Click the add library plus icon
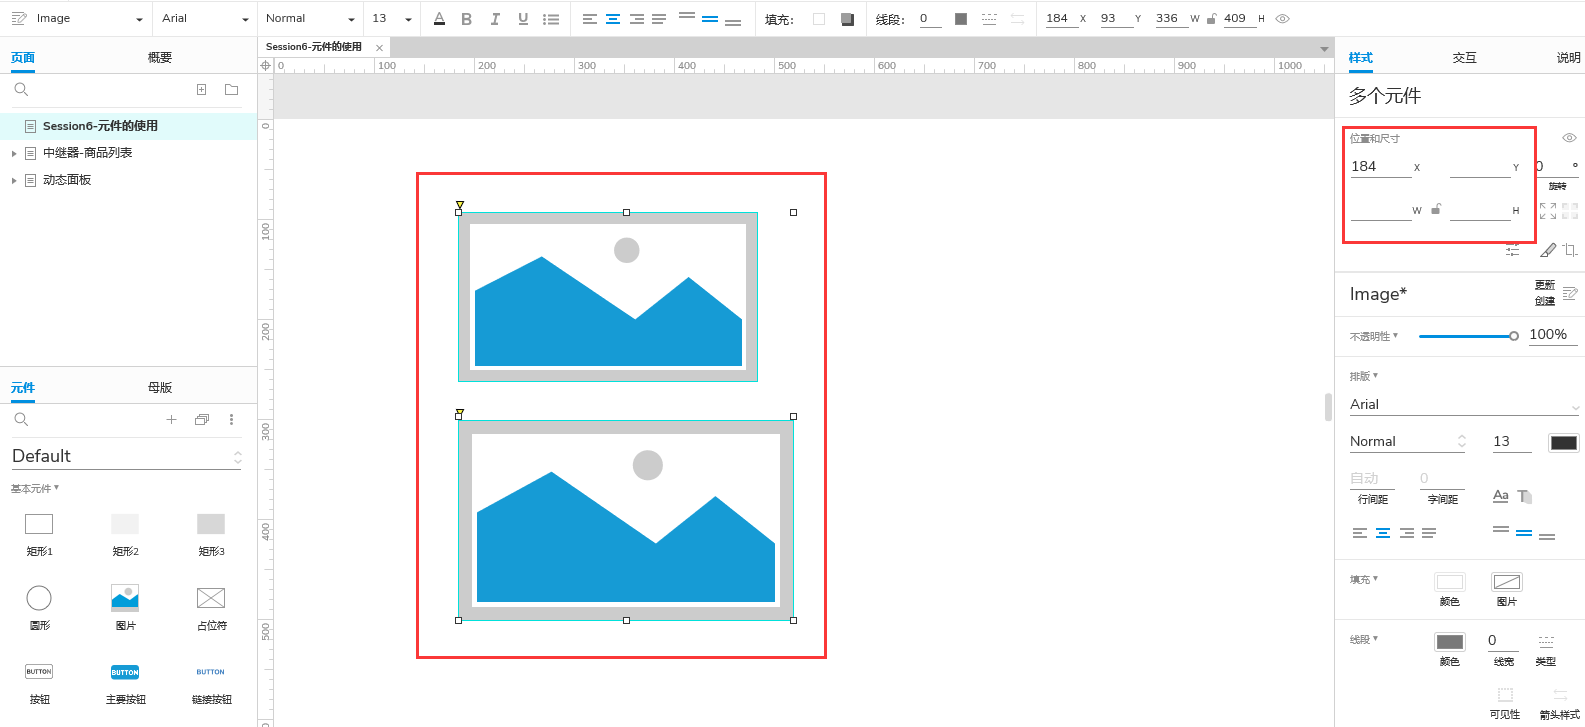The image size is (1585, 727). tap(171, 420)
